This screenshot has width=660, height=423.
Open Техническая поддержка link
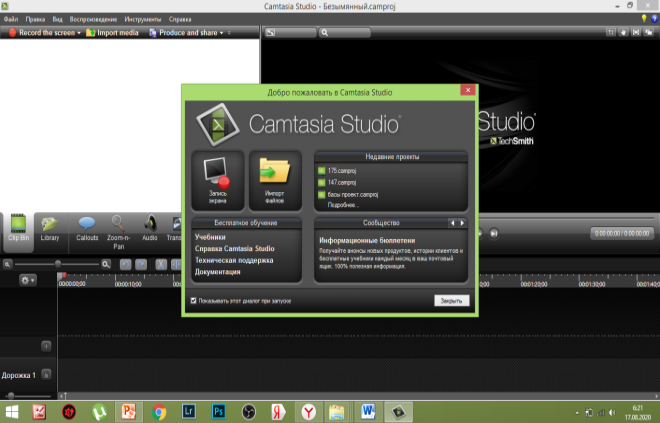pos(234,260)
